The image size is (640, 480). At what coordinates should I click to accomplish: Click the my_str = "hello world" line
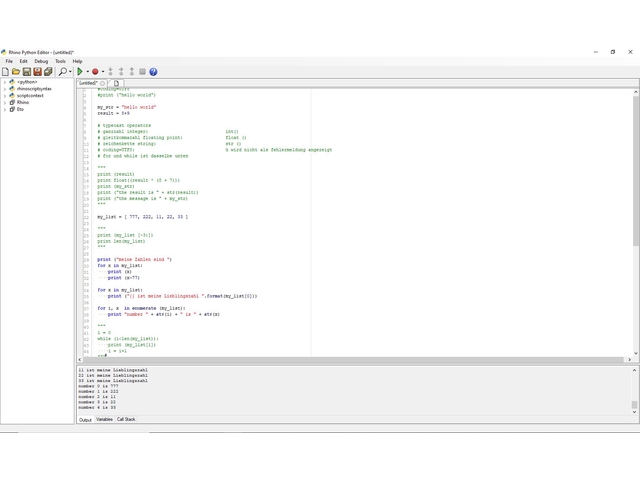(127, 107)
